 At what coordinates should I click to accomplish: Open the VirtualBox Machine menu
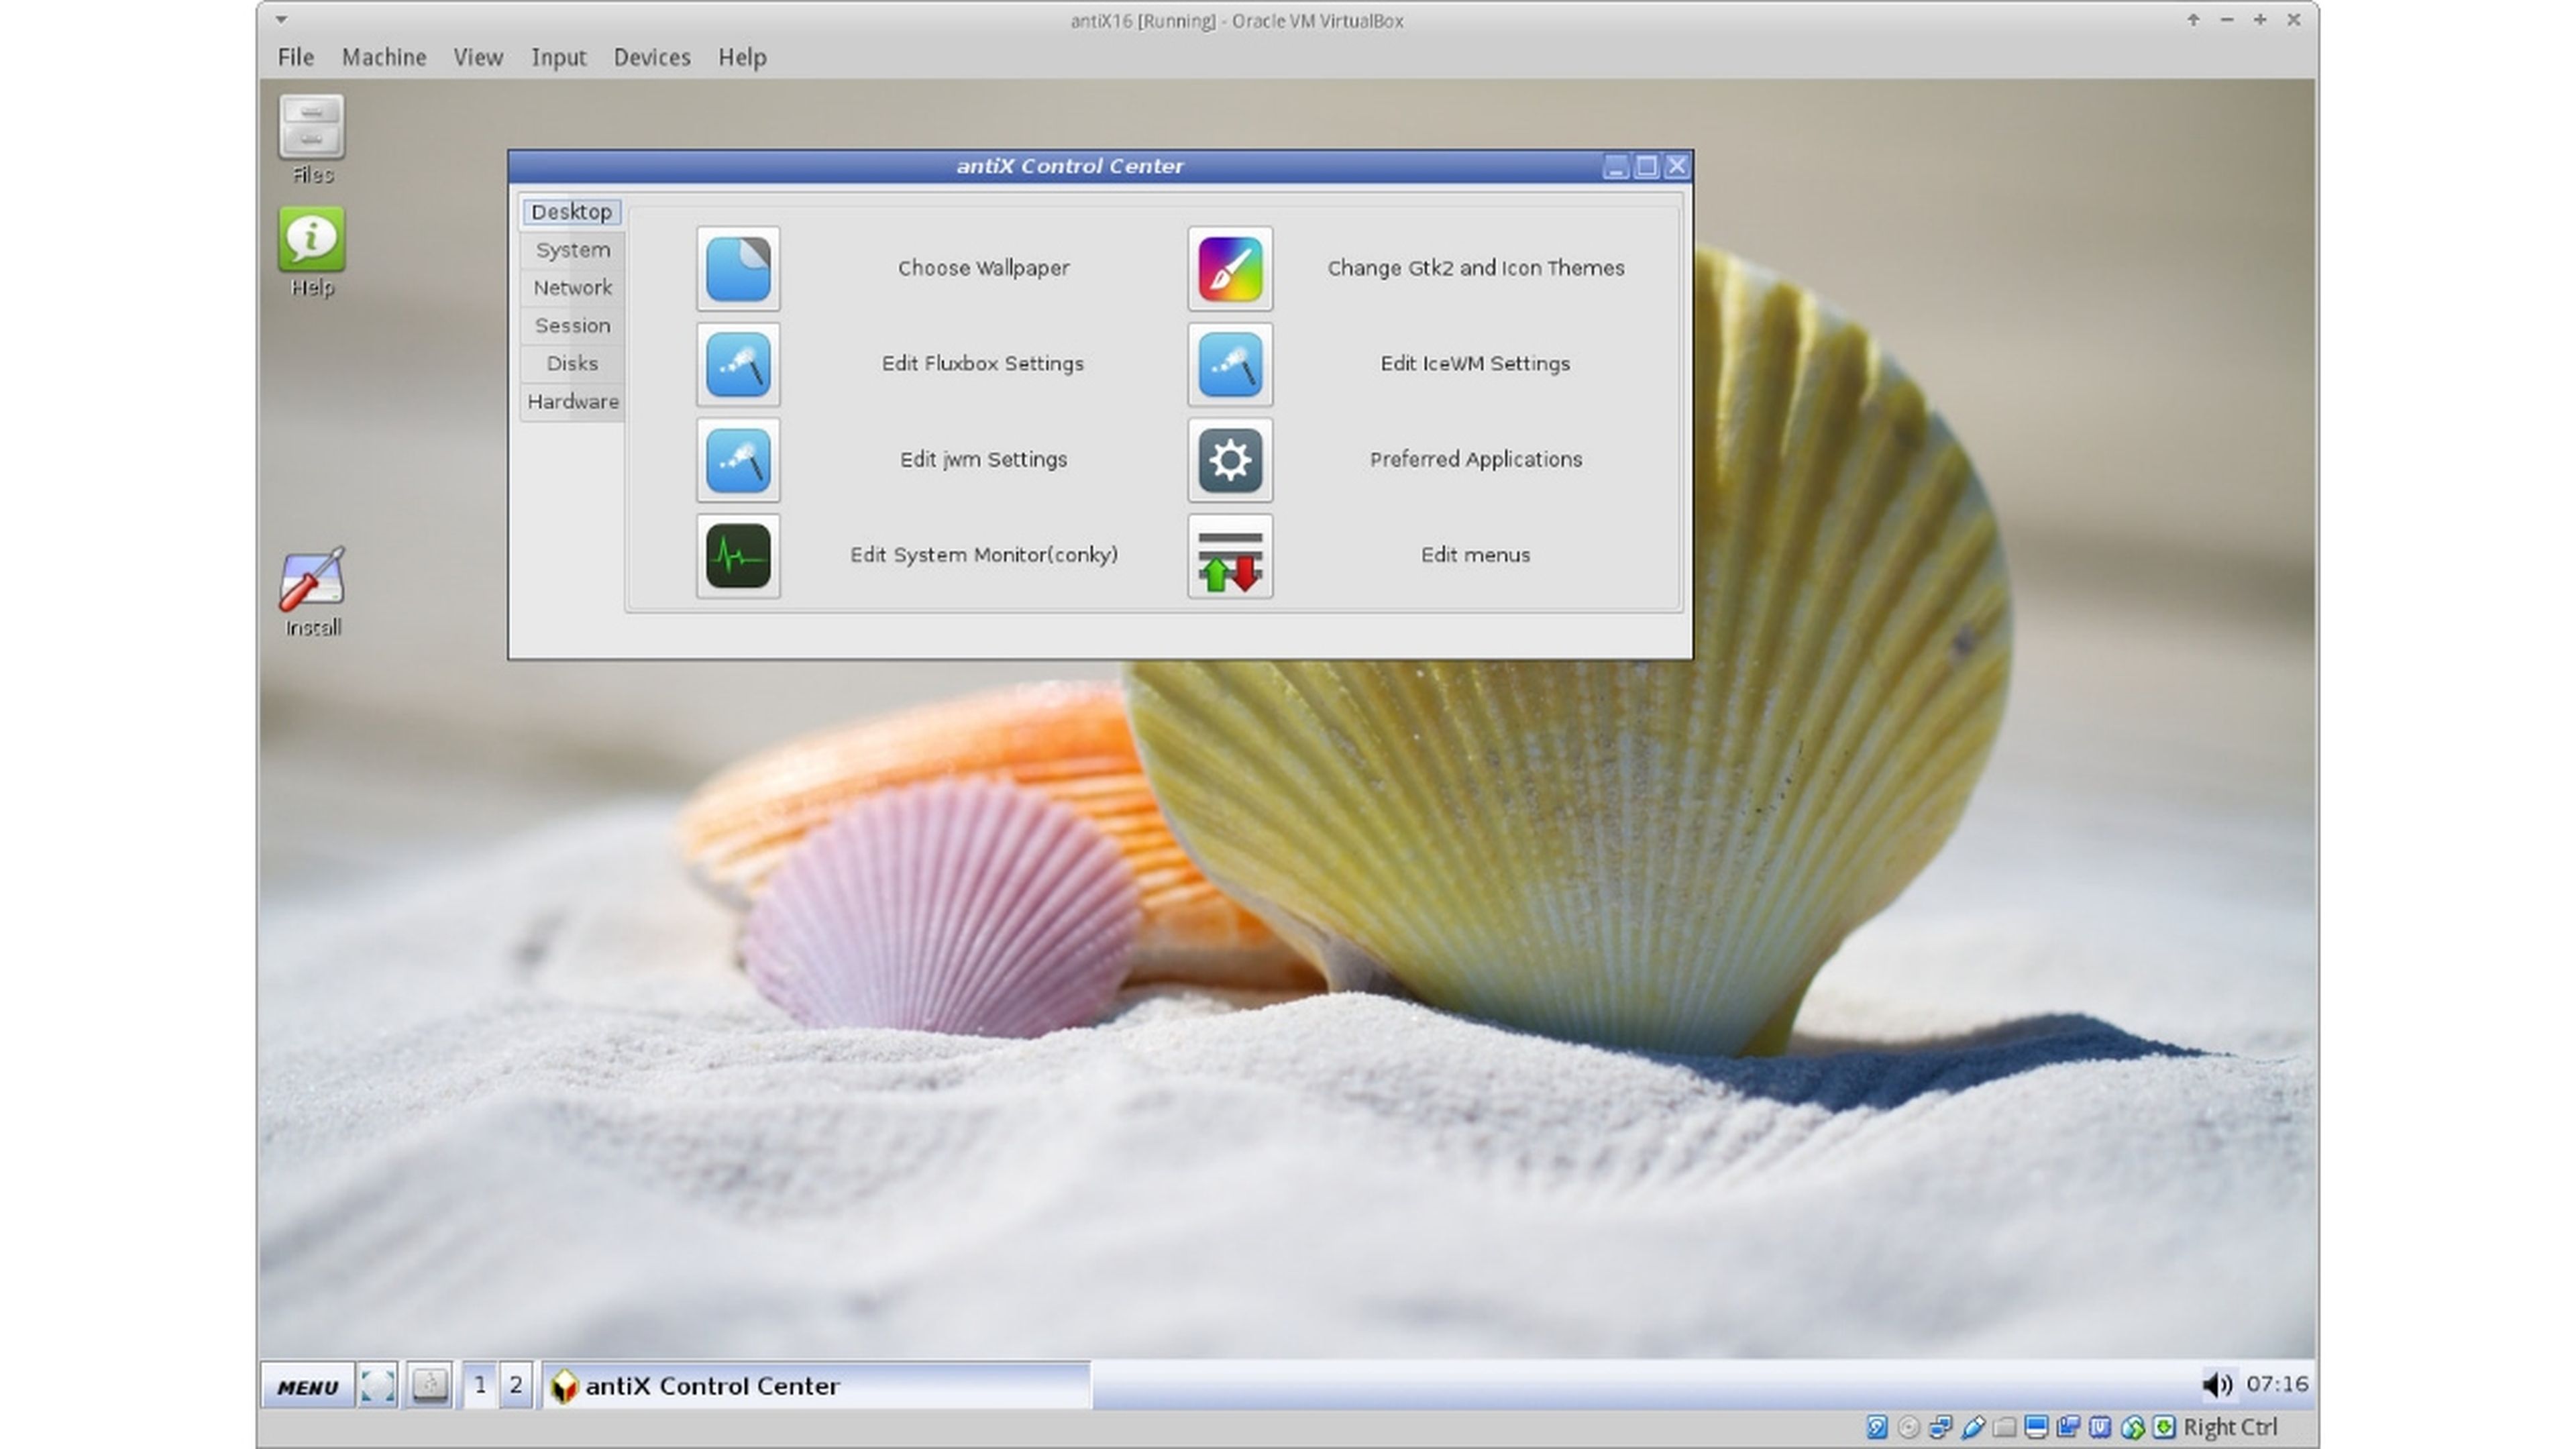pos(384,58)
